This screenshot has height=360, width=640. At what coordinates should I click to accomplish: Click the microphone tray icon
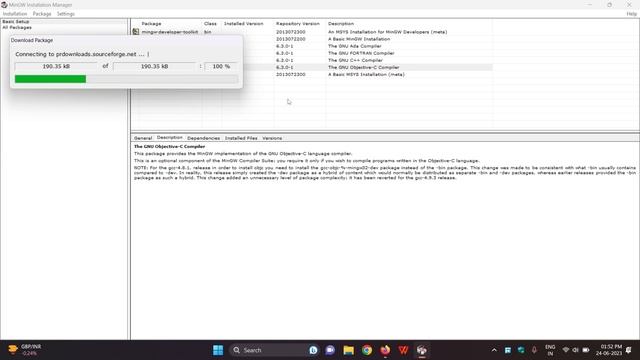coord(534,350)
